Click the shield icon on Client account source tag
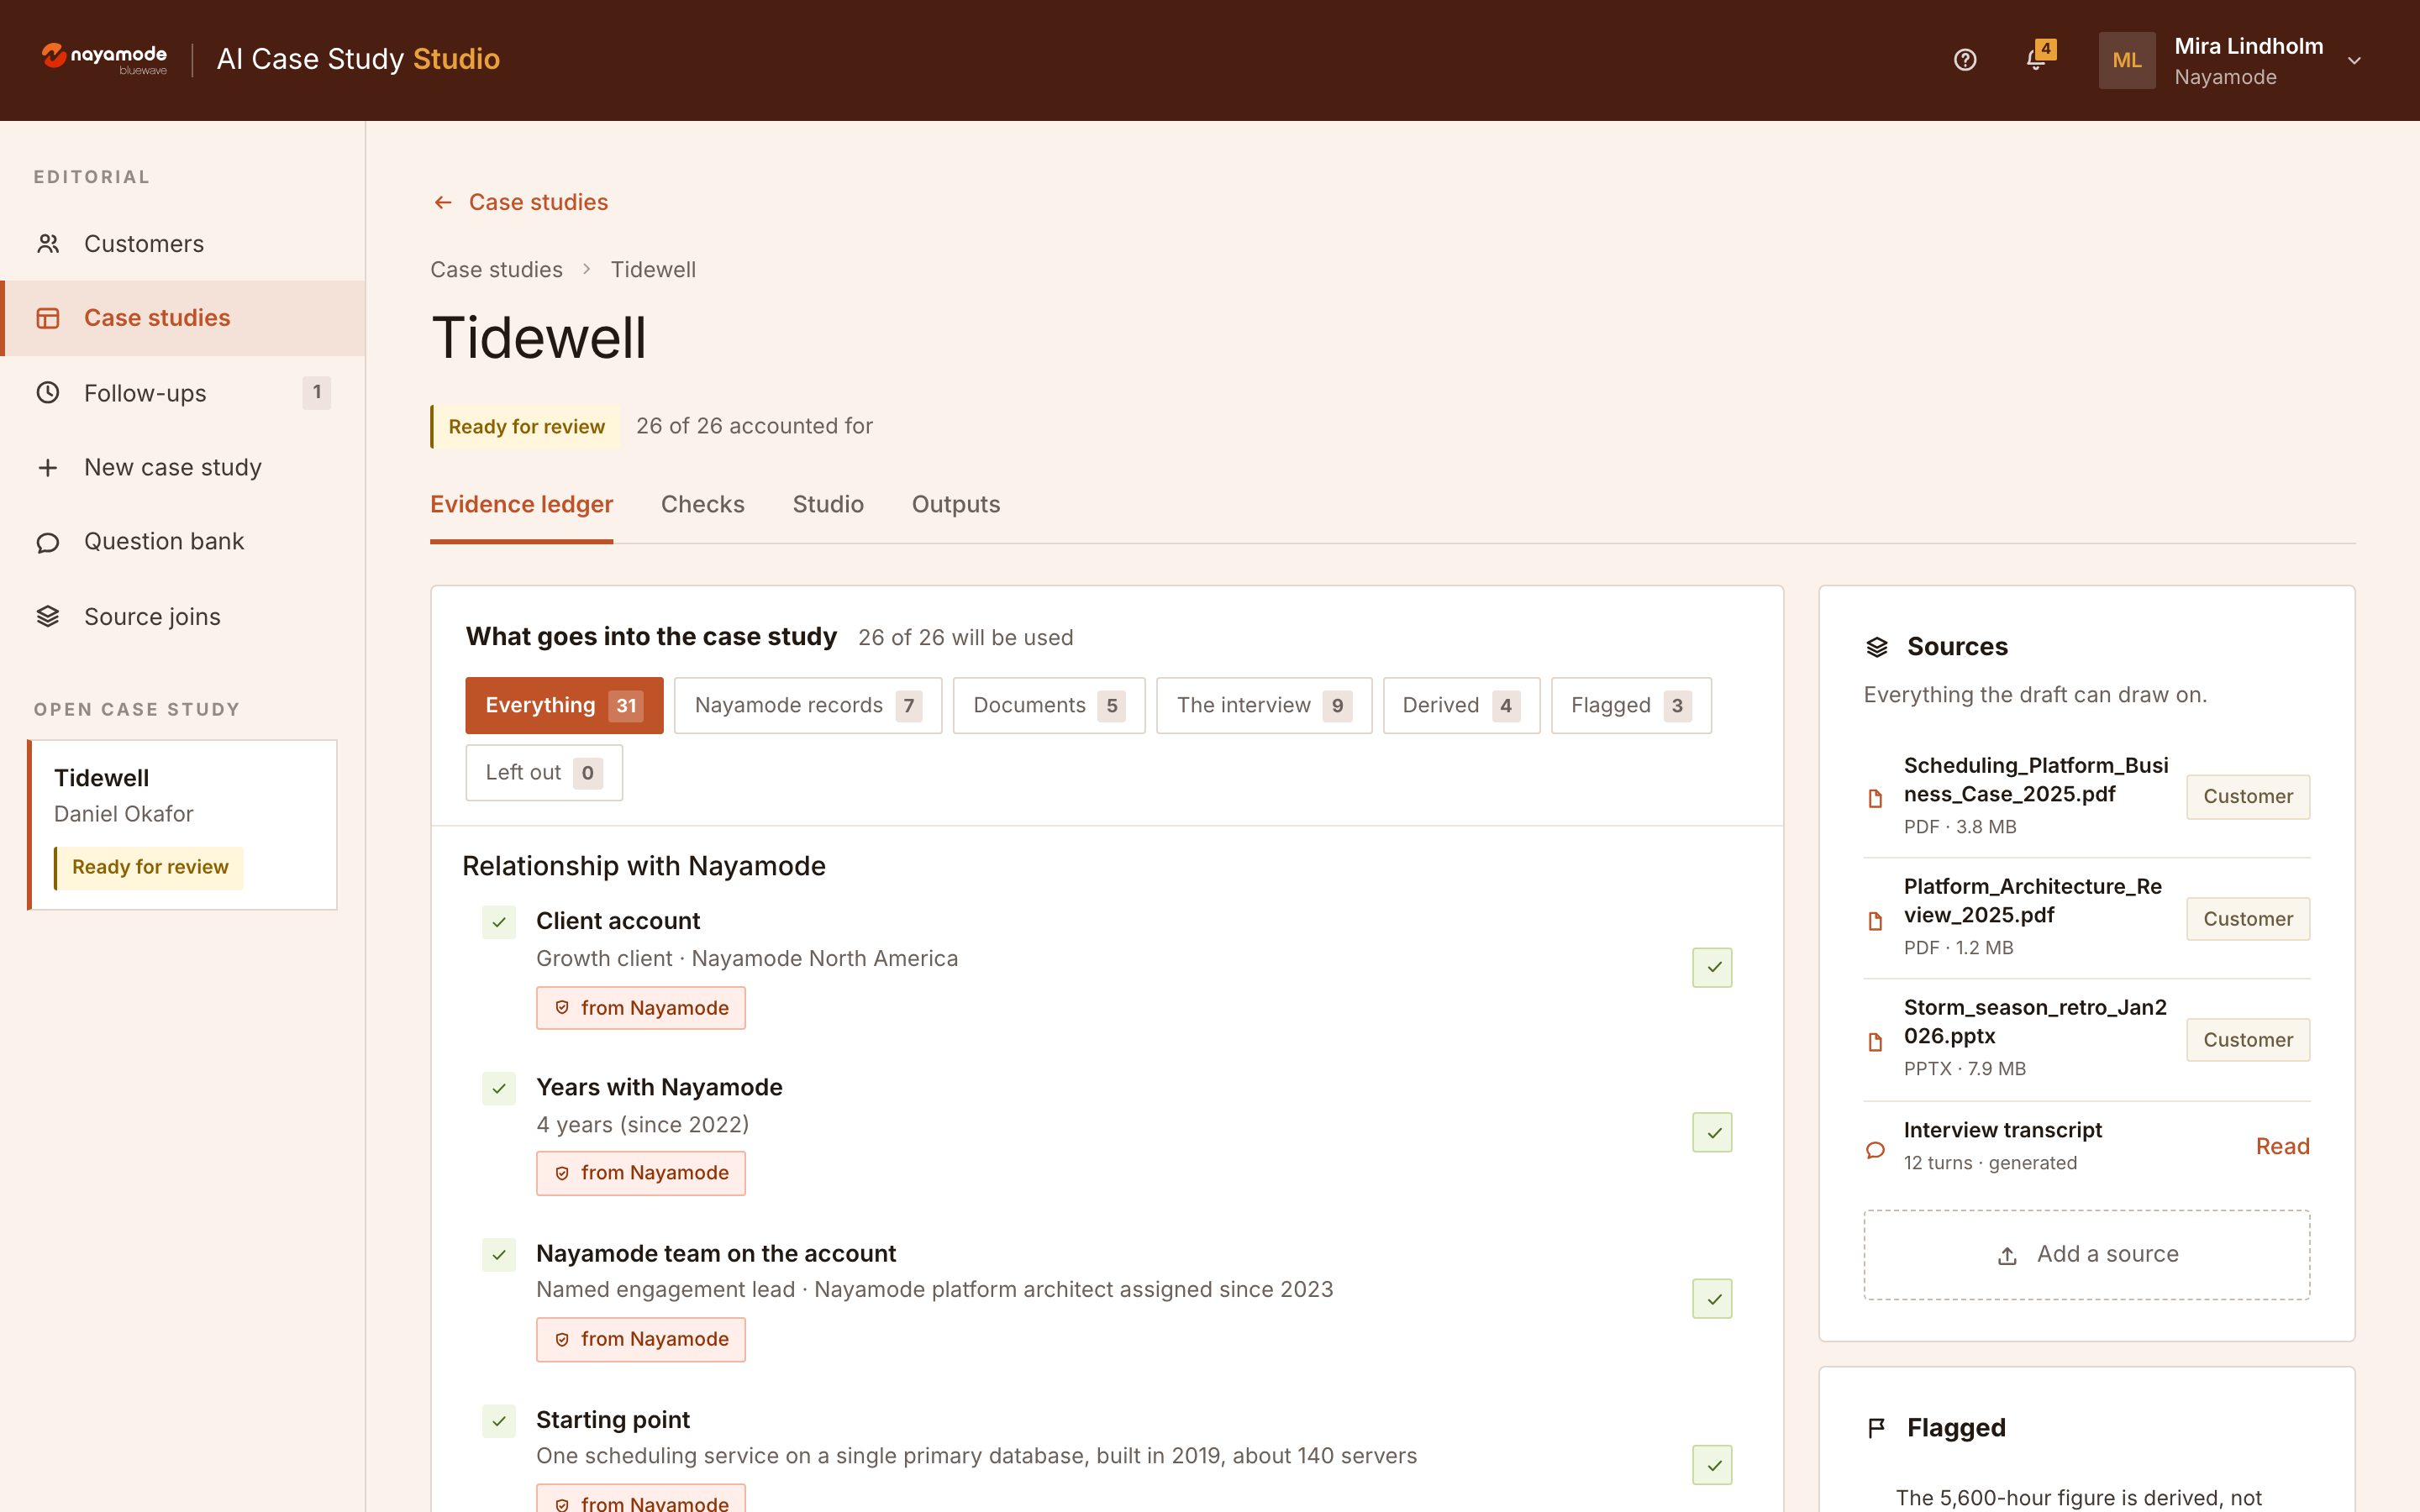 click(x=562, y=1008)
